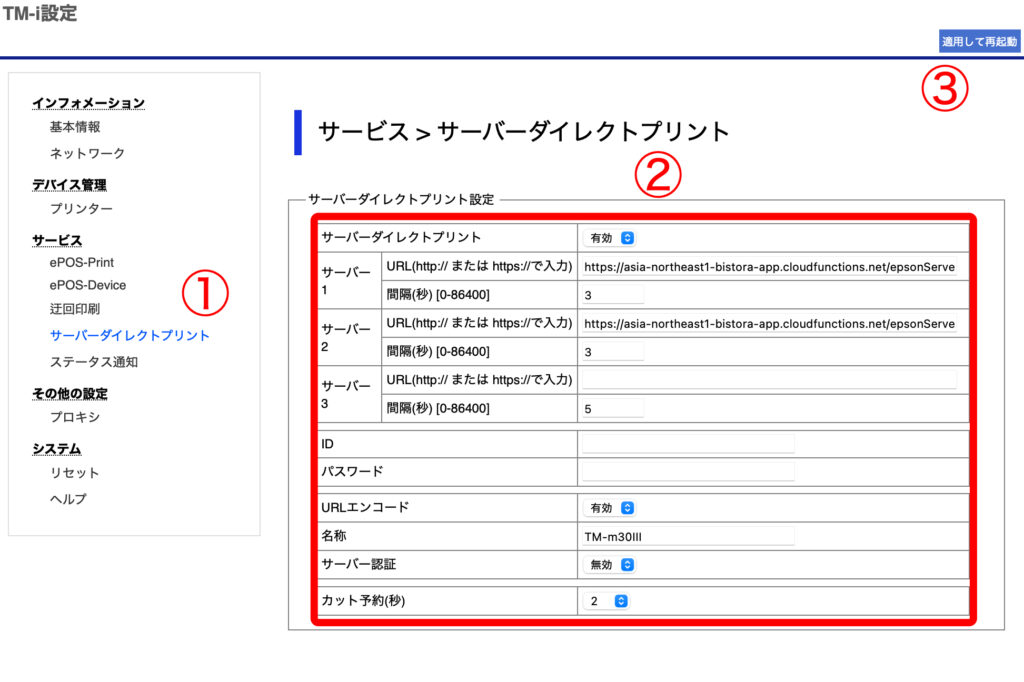Click the 適用して再起動 button
Screen dimensions: 1024x682
click(979, 42)
